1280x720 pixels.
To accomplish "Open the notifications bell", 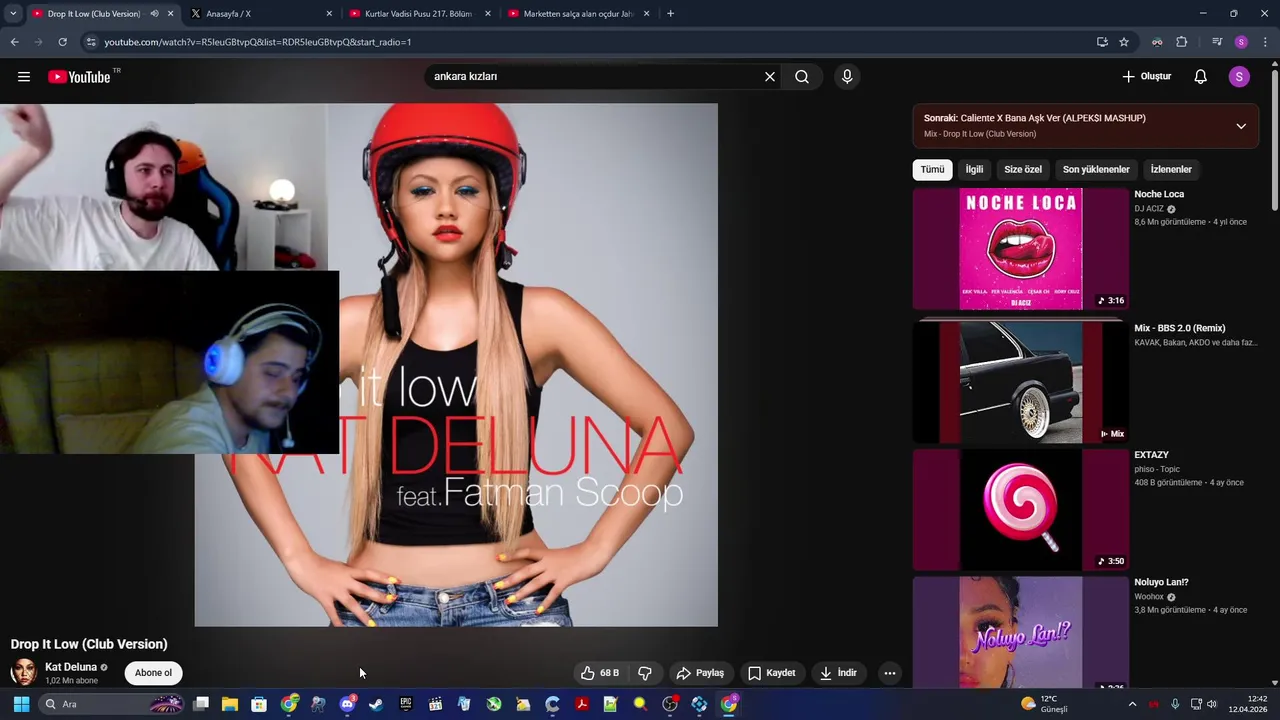I will click(1201, 77).
